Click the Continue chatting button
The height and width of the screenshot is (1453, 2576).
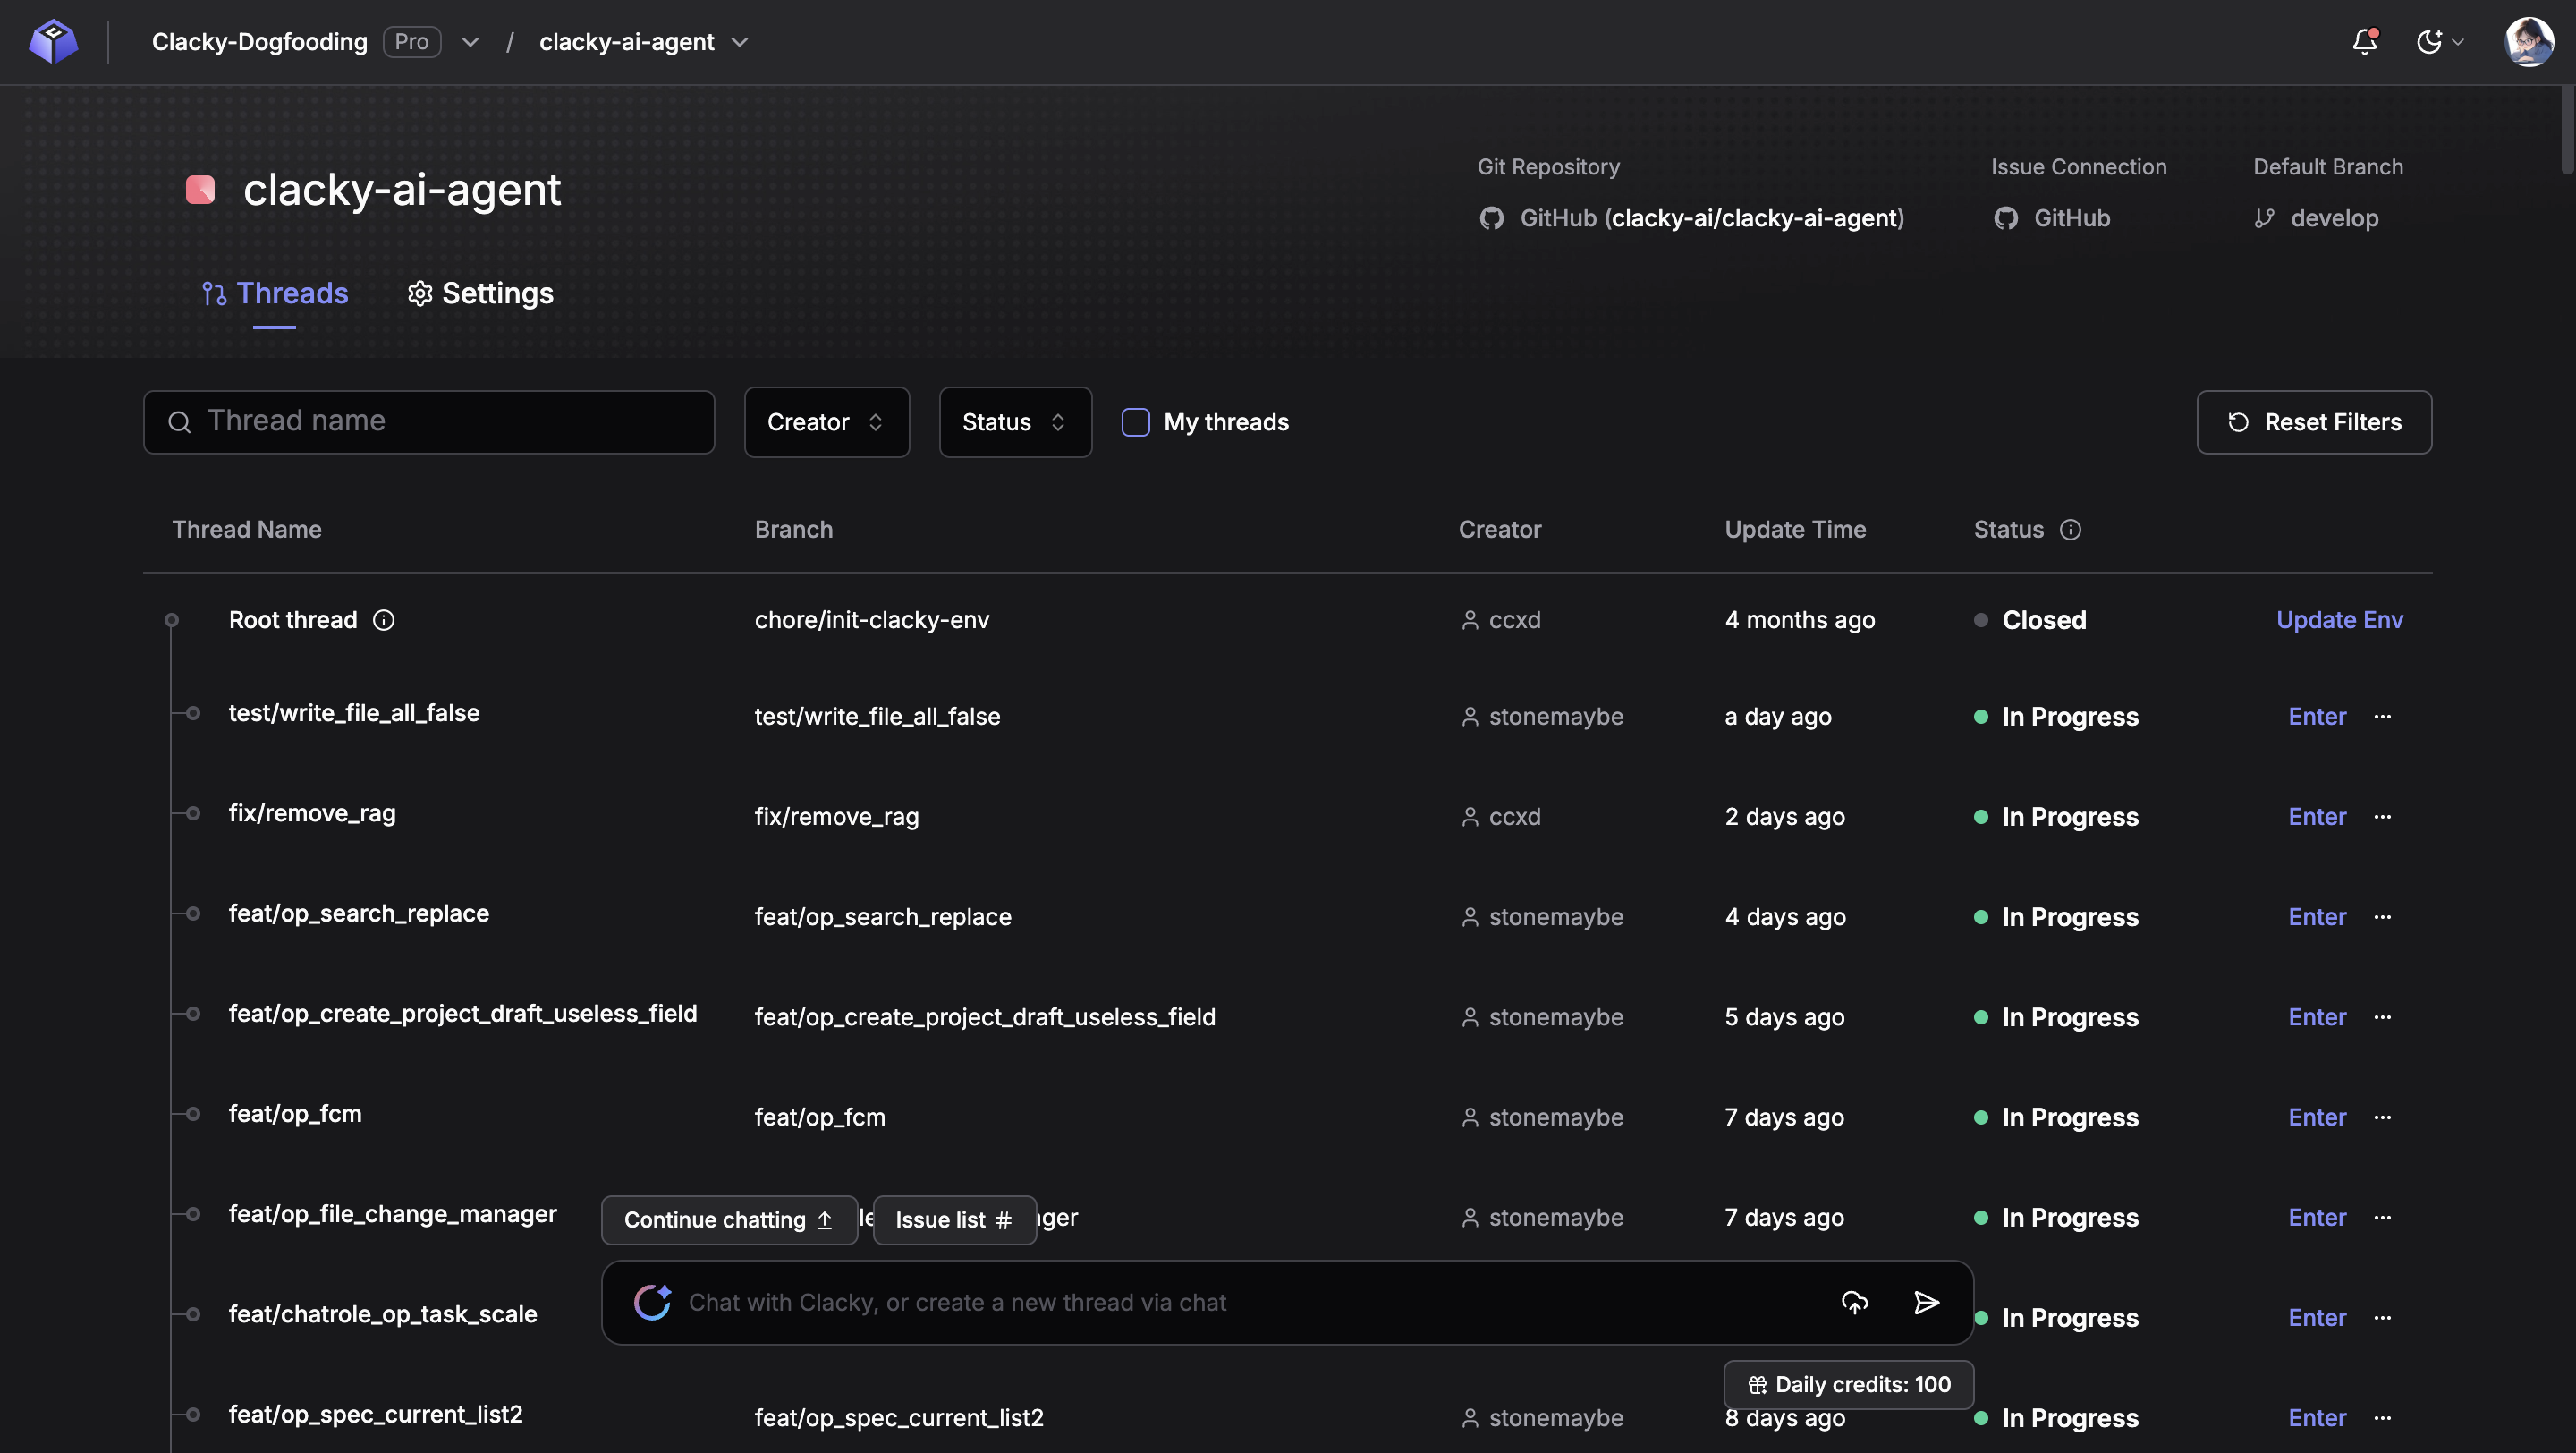pyautogui.click(x=729, y=1219)
